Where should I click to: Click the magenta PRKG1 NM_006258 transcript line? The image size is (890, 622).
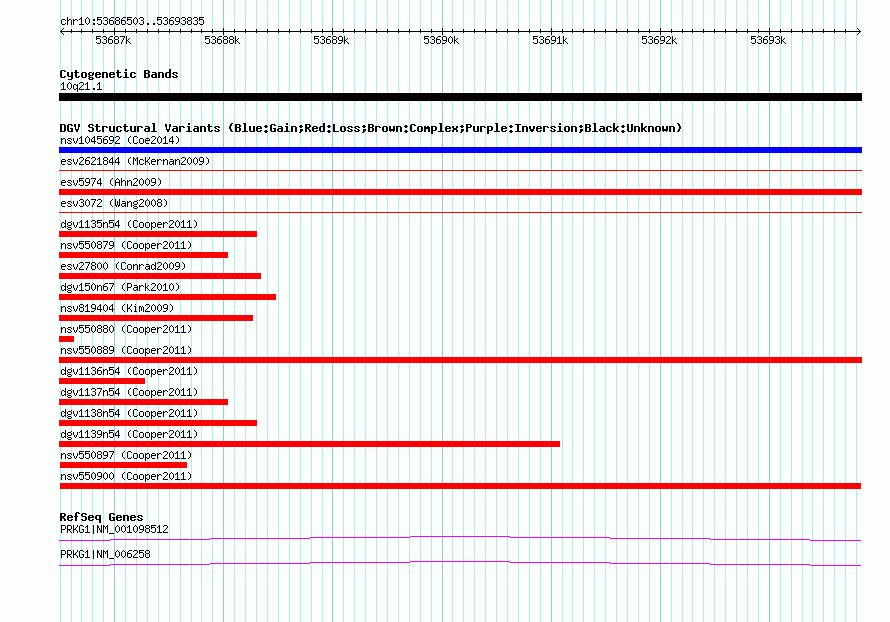(460, 563)
